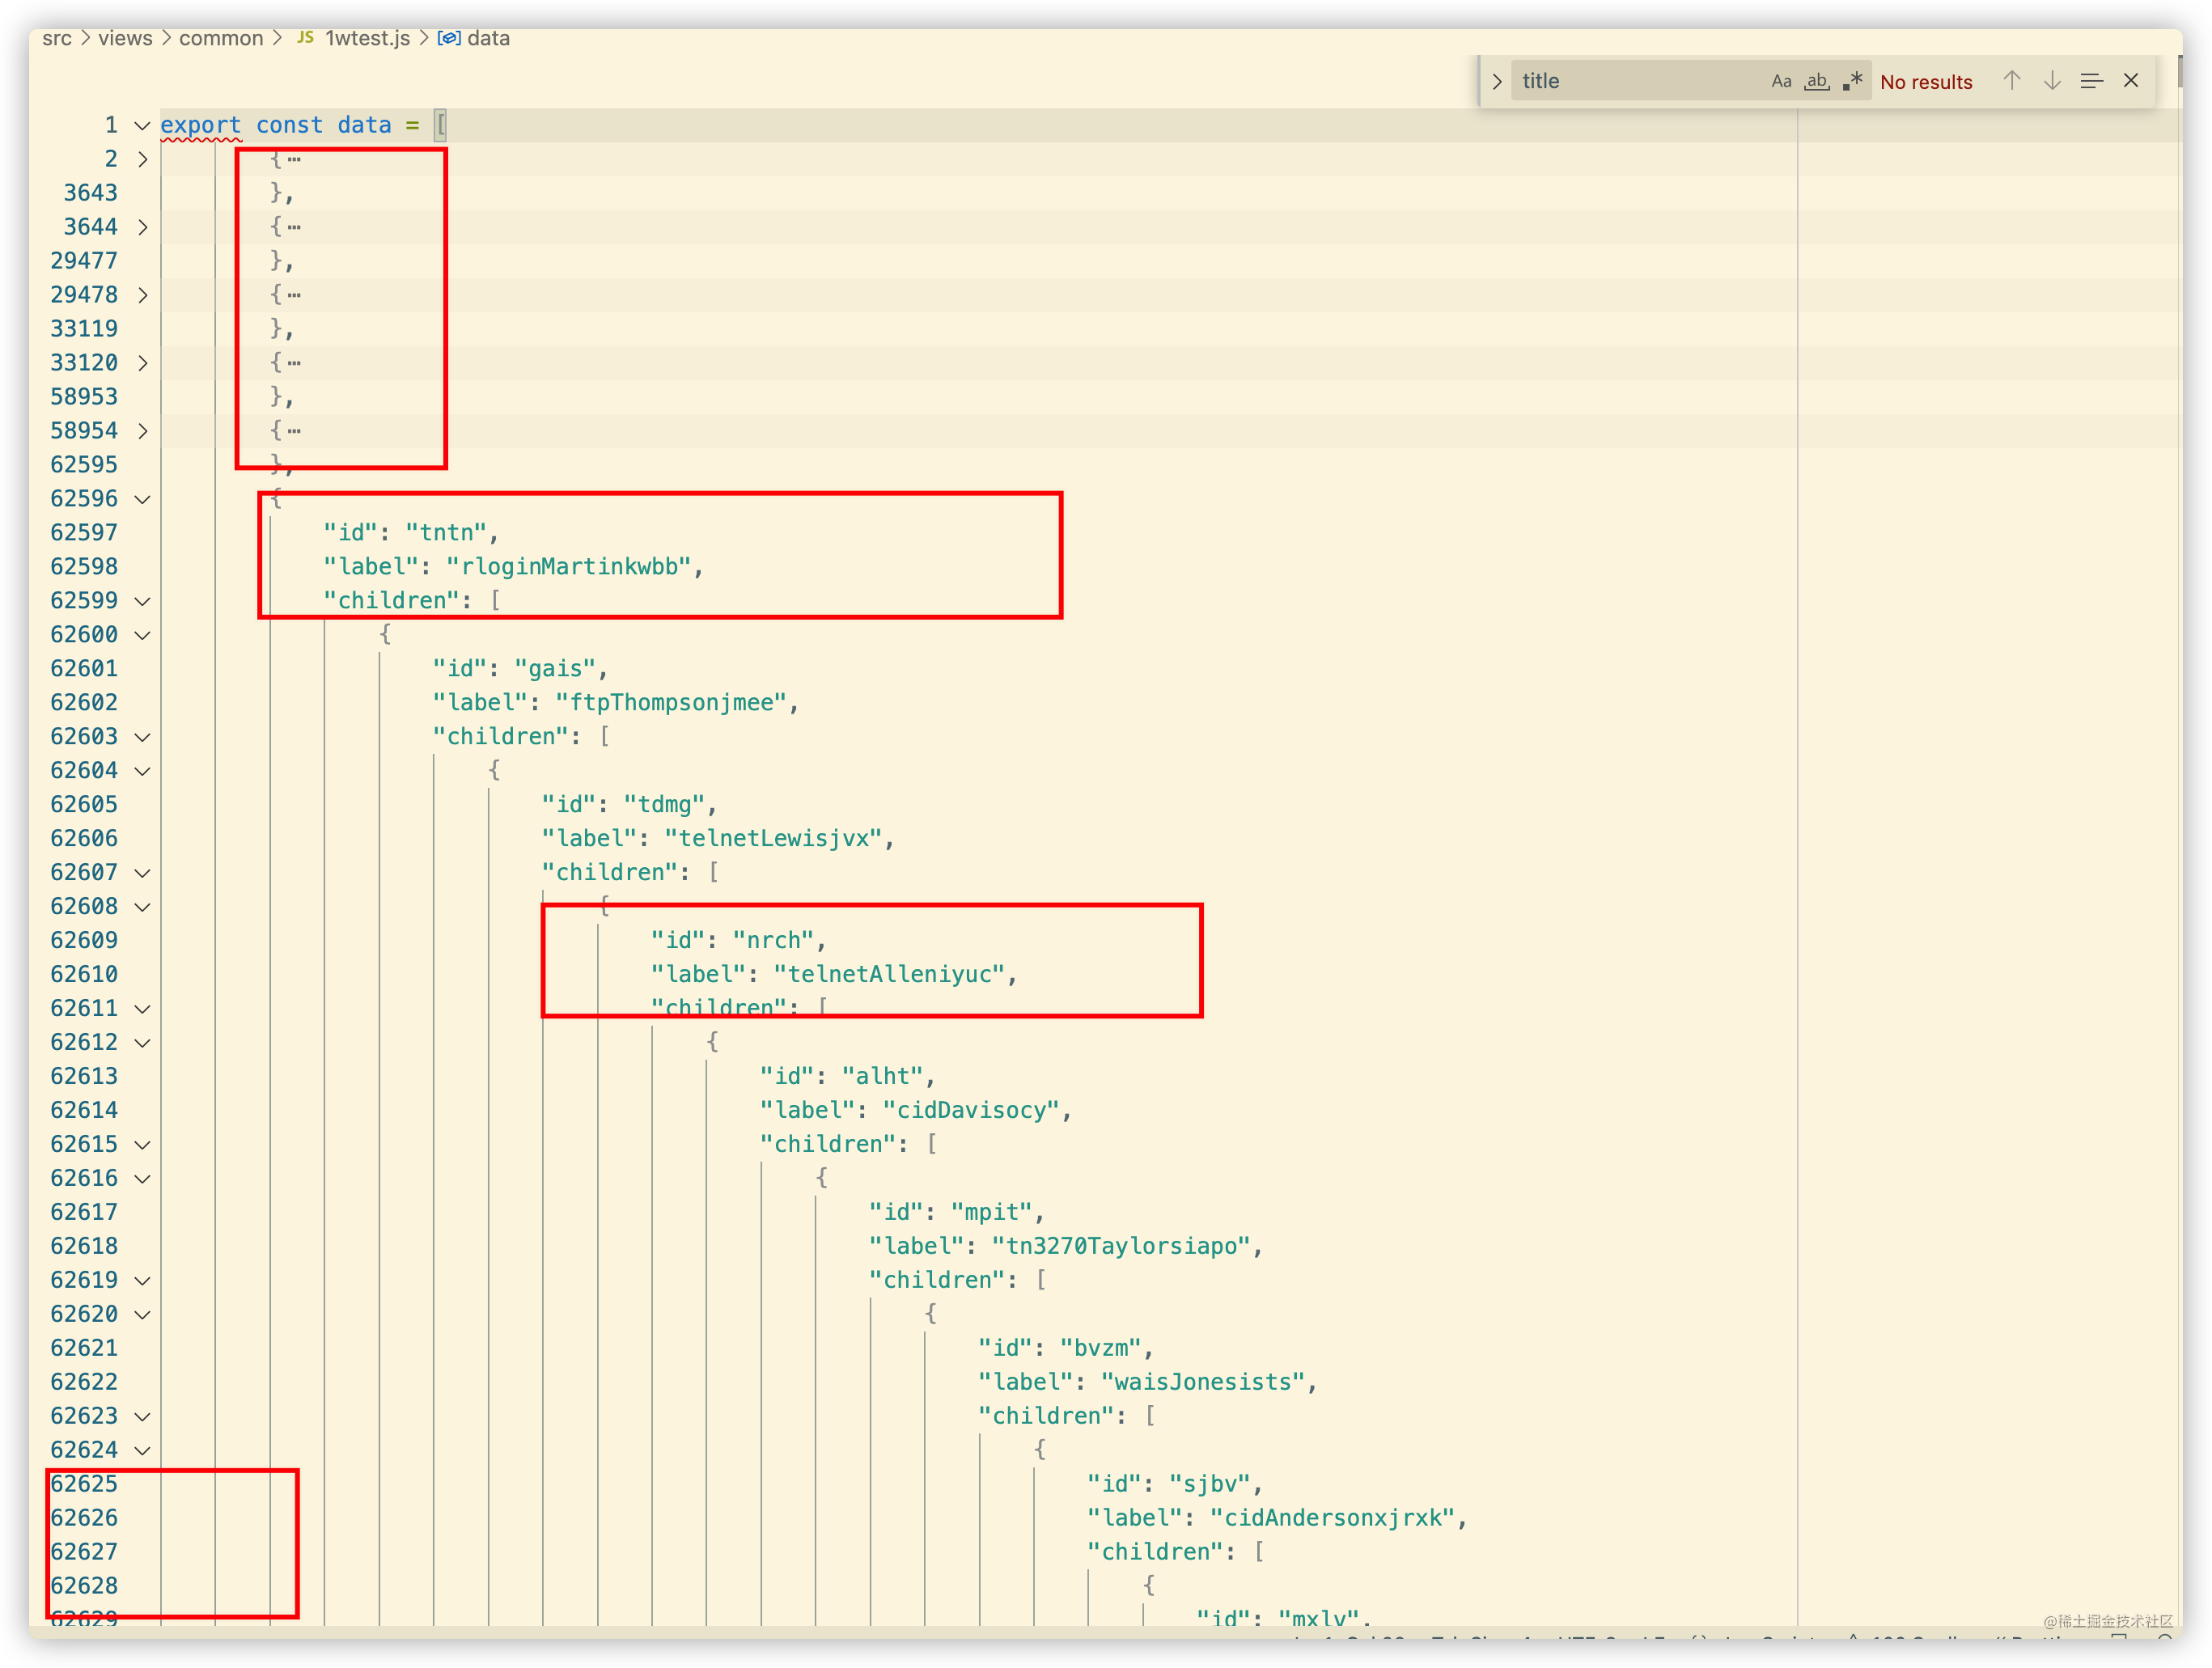Click the data symbol breadcrumb
Screen dimensions: 2212x1668
pyautogui.click(x=488, y=38)
